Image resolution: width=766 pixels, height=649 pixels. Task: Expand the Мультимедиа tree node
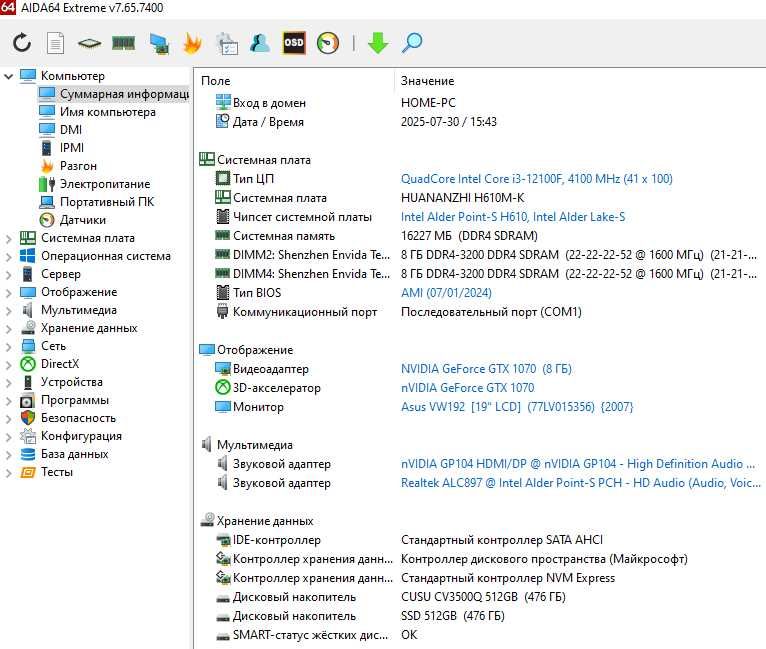(8, 311)
